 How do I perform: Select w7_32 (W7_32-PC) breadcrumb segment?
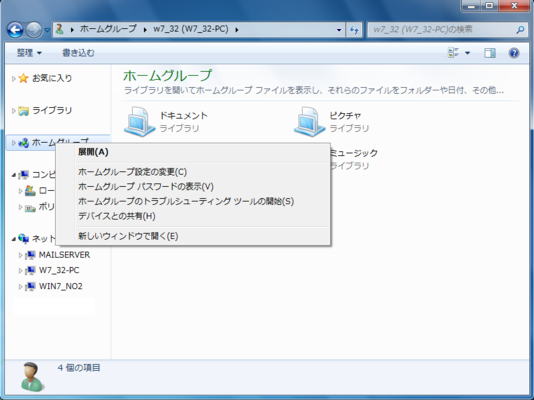(191, 29)
